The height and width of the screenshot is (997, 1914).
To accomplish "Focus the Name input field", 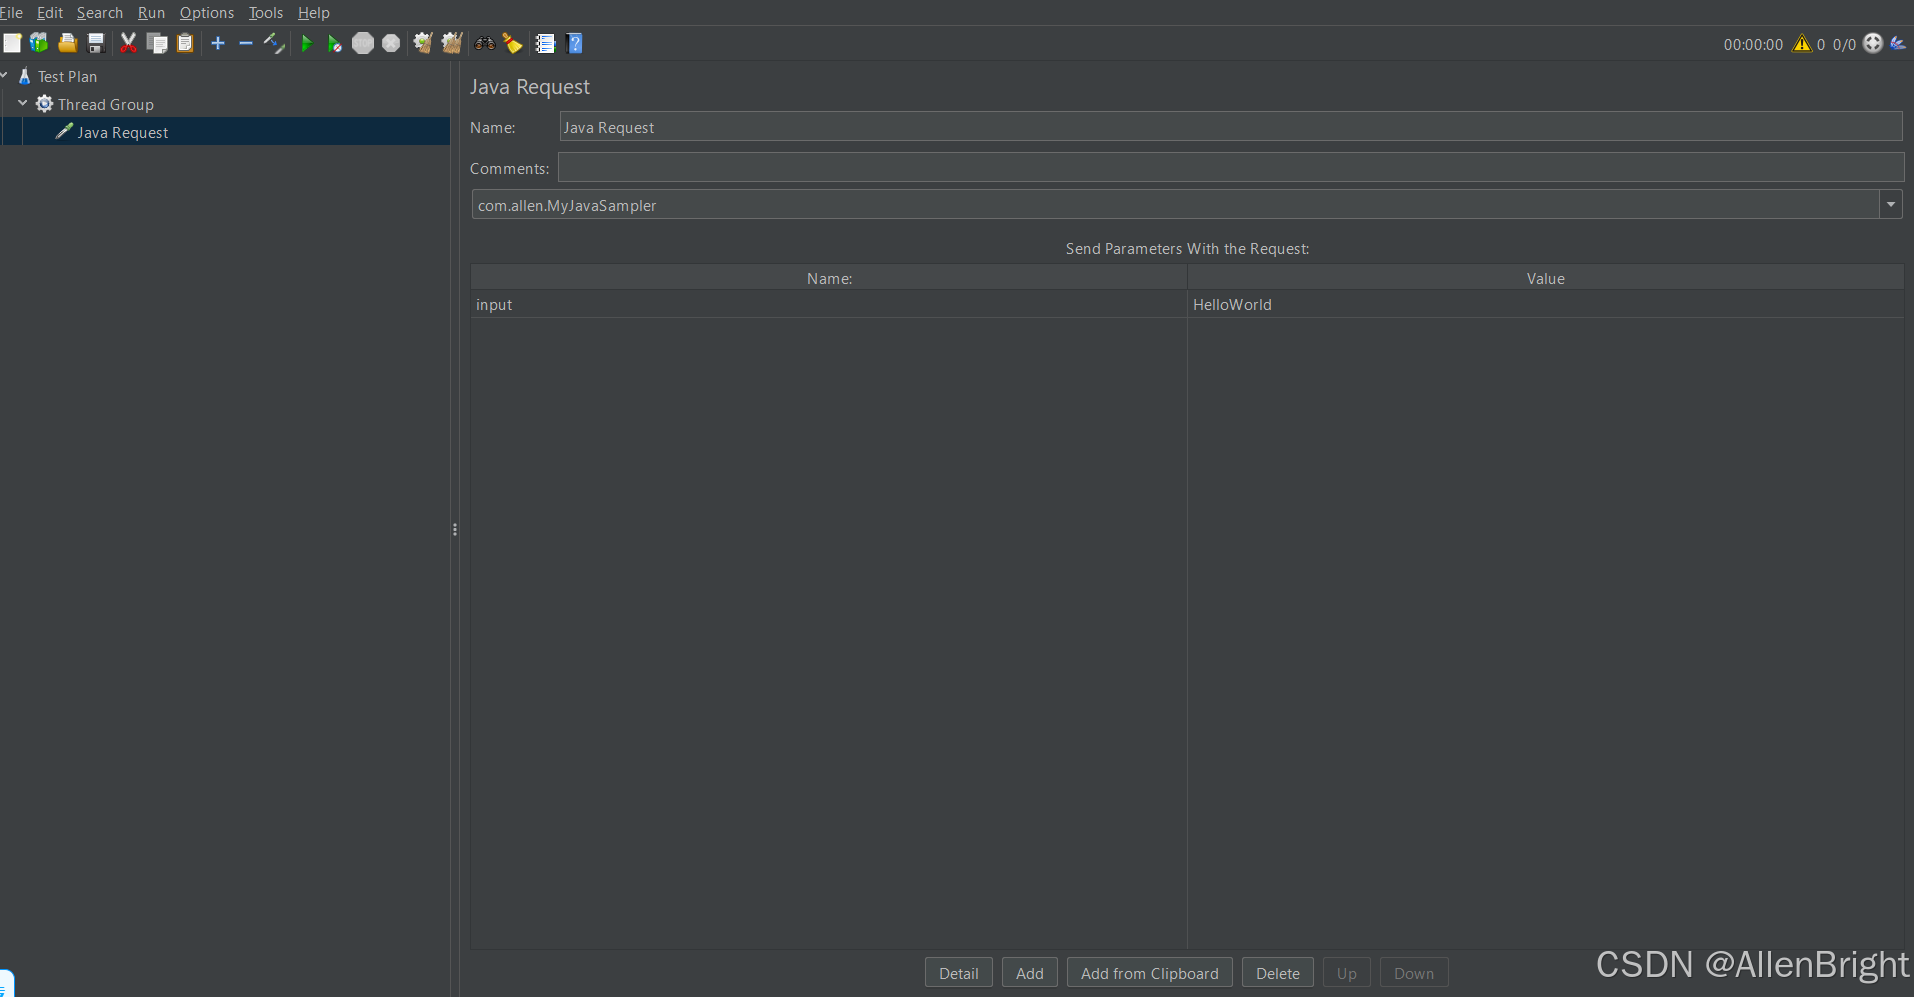I will pos(1230,127).
